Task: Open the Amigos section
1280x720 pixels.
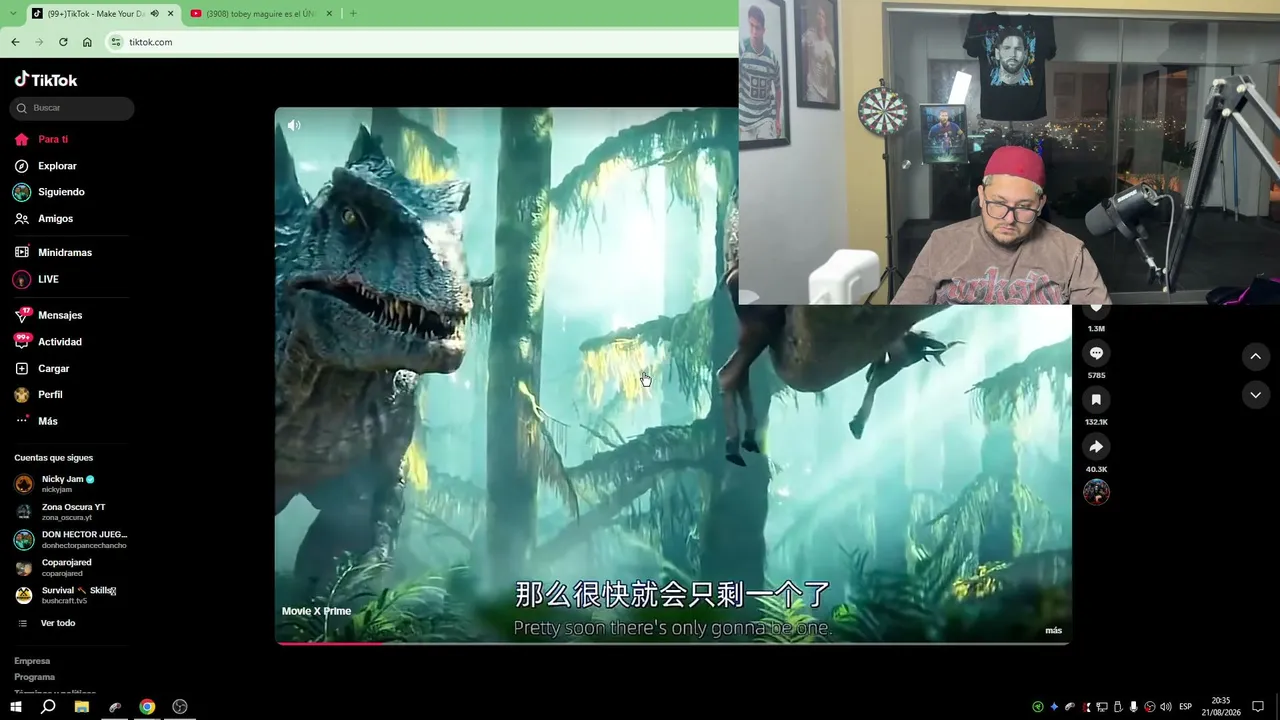Action: [44, 218]
